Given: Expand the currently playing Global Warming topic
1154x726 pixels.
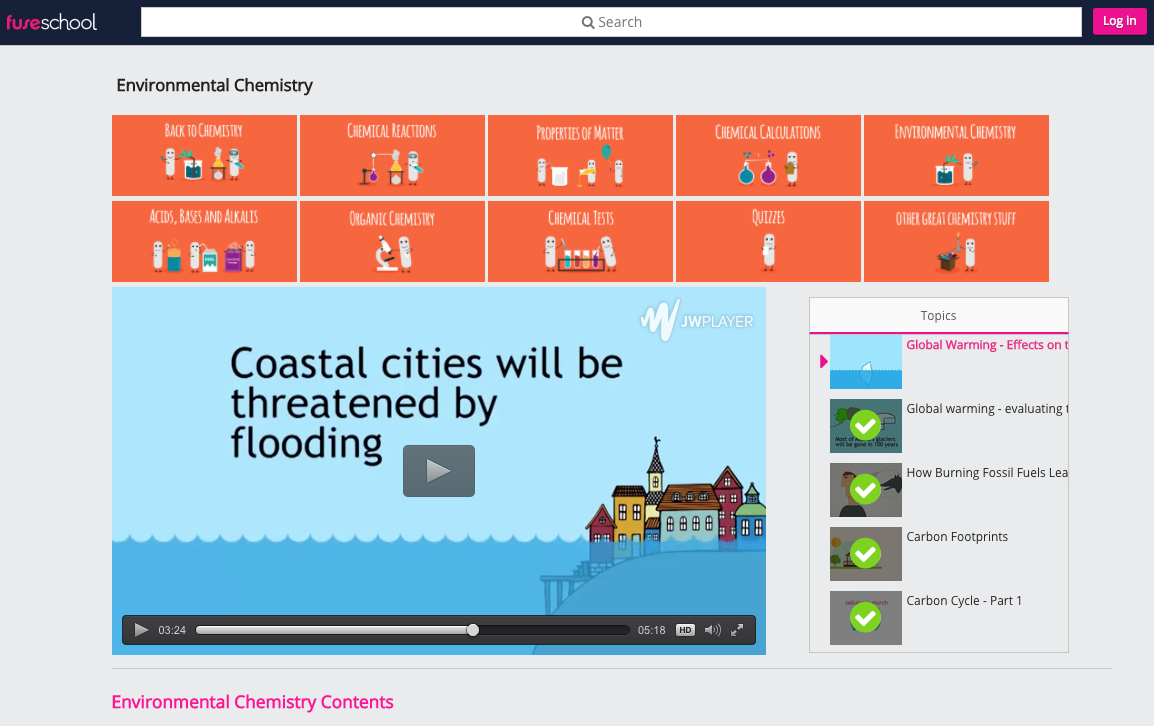Looking at the screenshot, I should pos(823,360).
